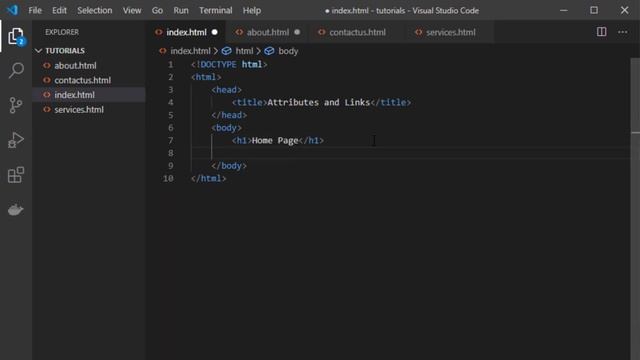Open the Run menu
This screenshot has height=360, width=640.
click(181, 10)
